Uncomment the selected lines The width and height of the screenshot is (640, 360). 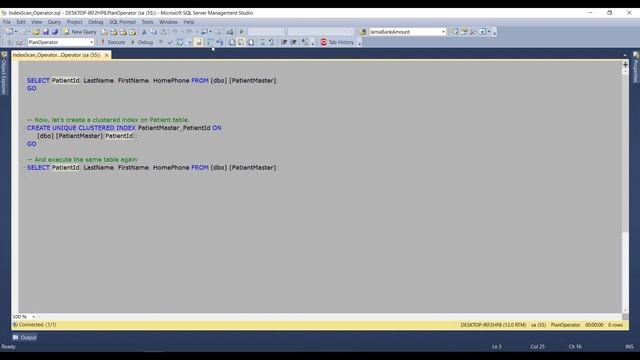[x=272, y=42]
